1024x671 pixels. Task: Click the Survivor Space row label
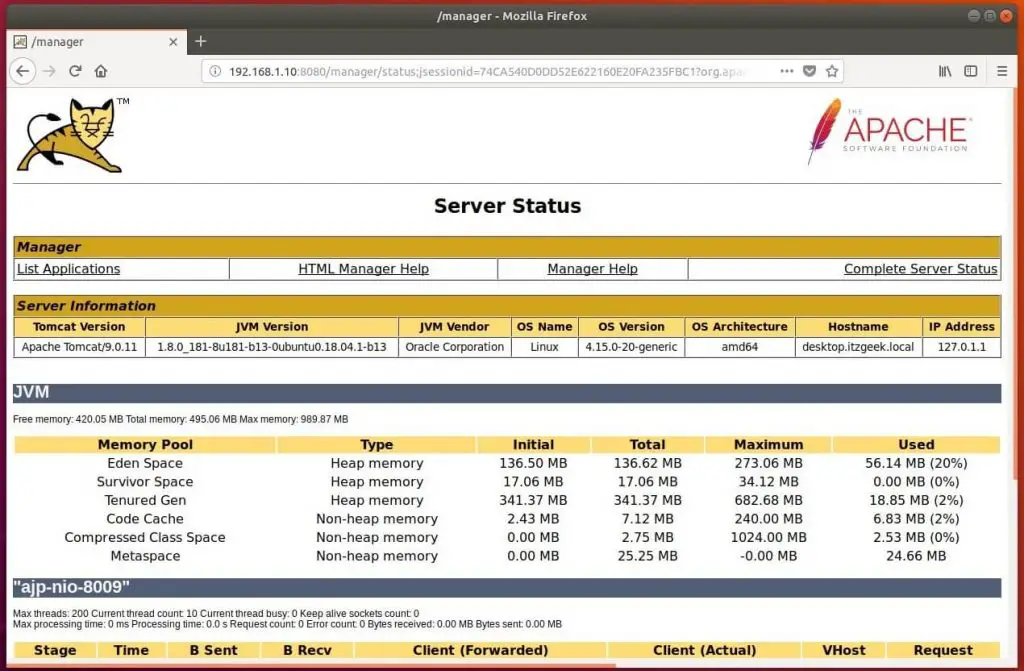[x=145, y=482]
